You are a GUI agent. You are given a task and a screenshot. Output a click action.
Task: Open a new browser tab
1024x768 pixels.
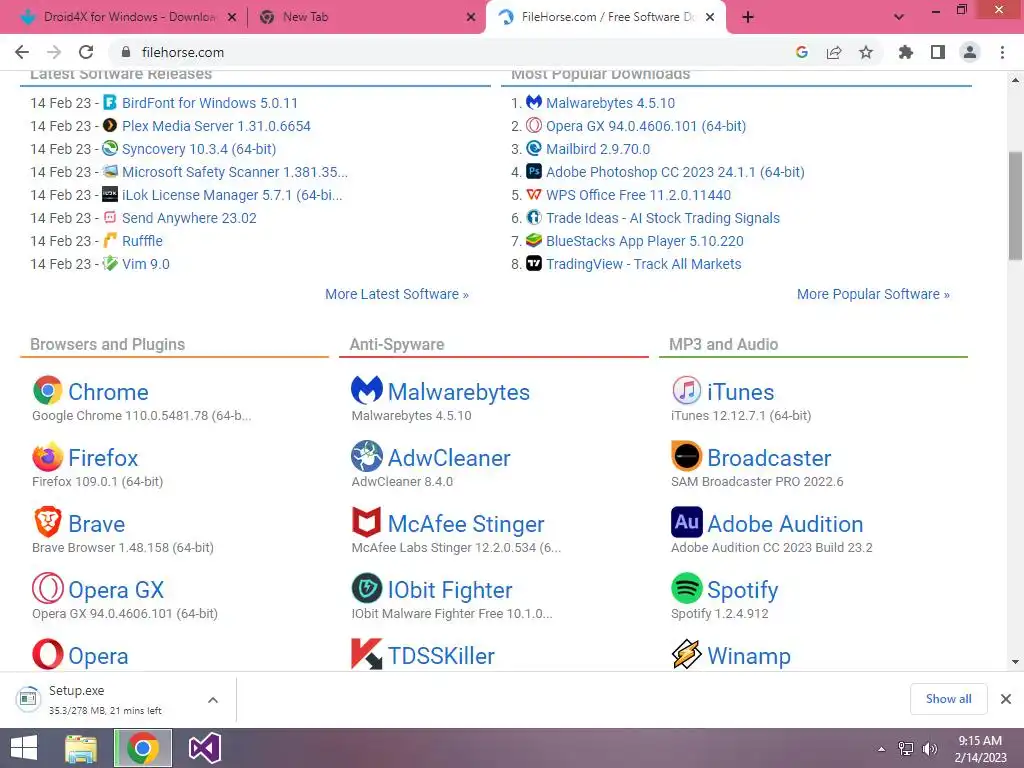pos(748,17)
